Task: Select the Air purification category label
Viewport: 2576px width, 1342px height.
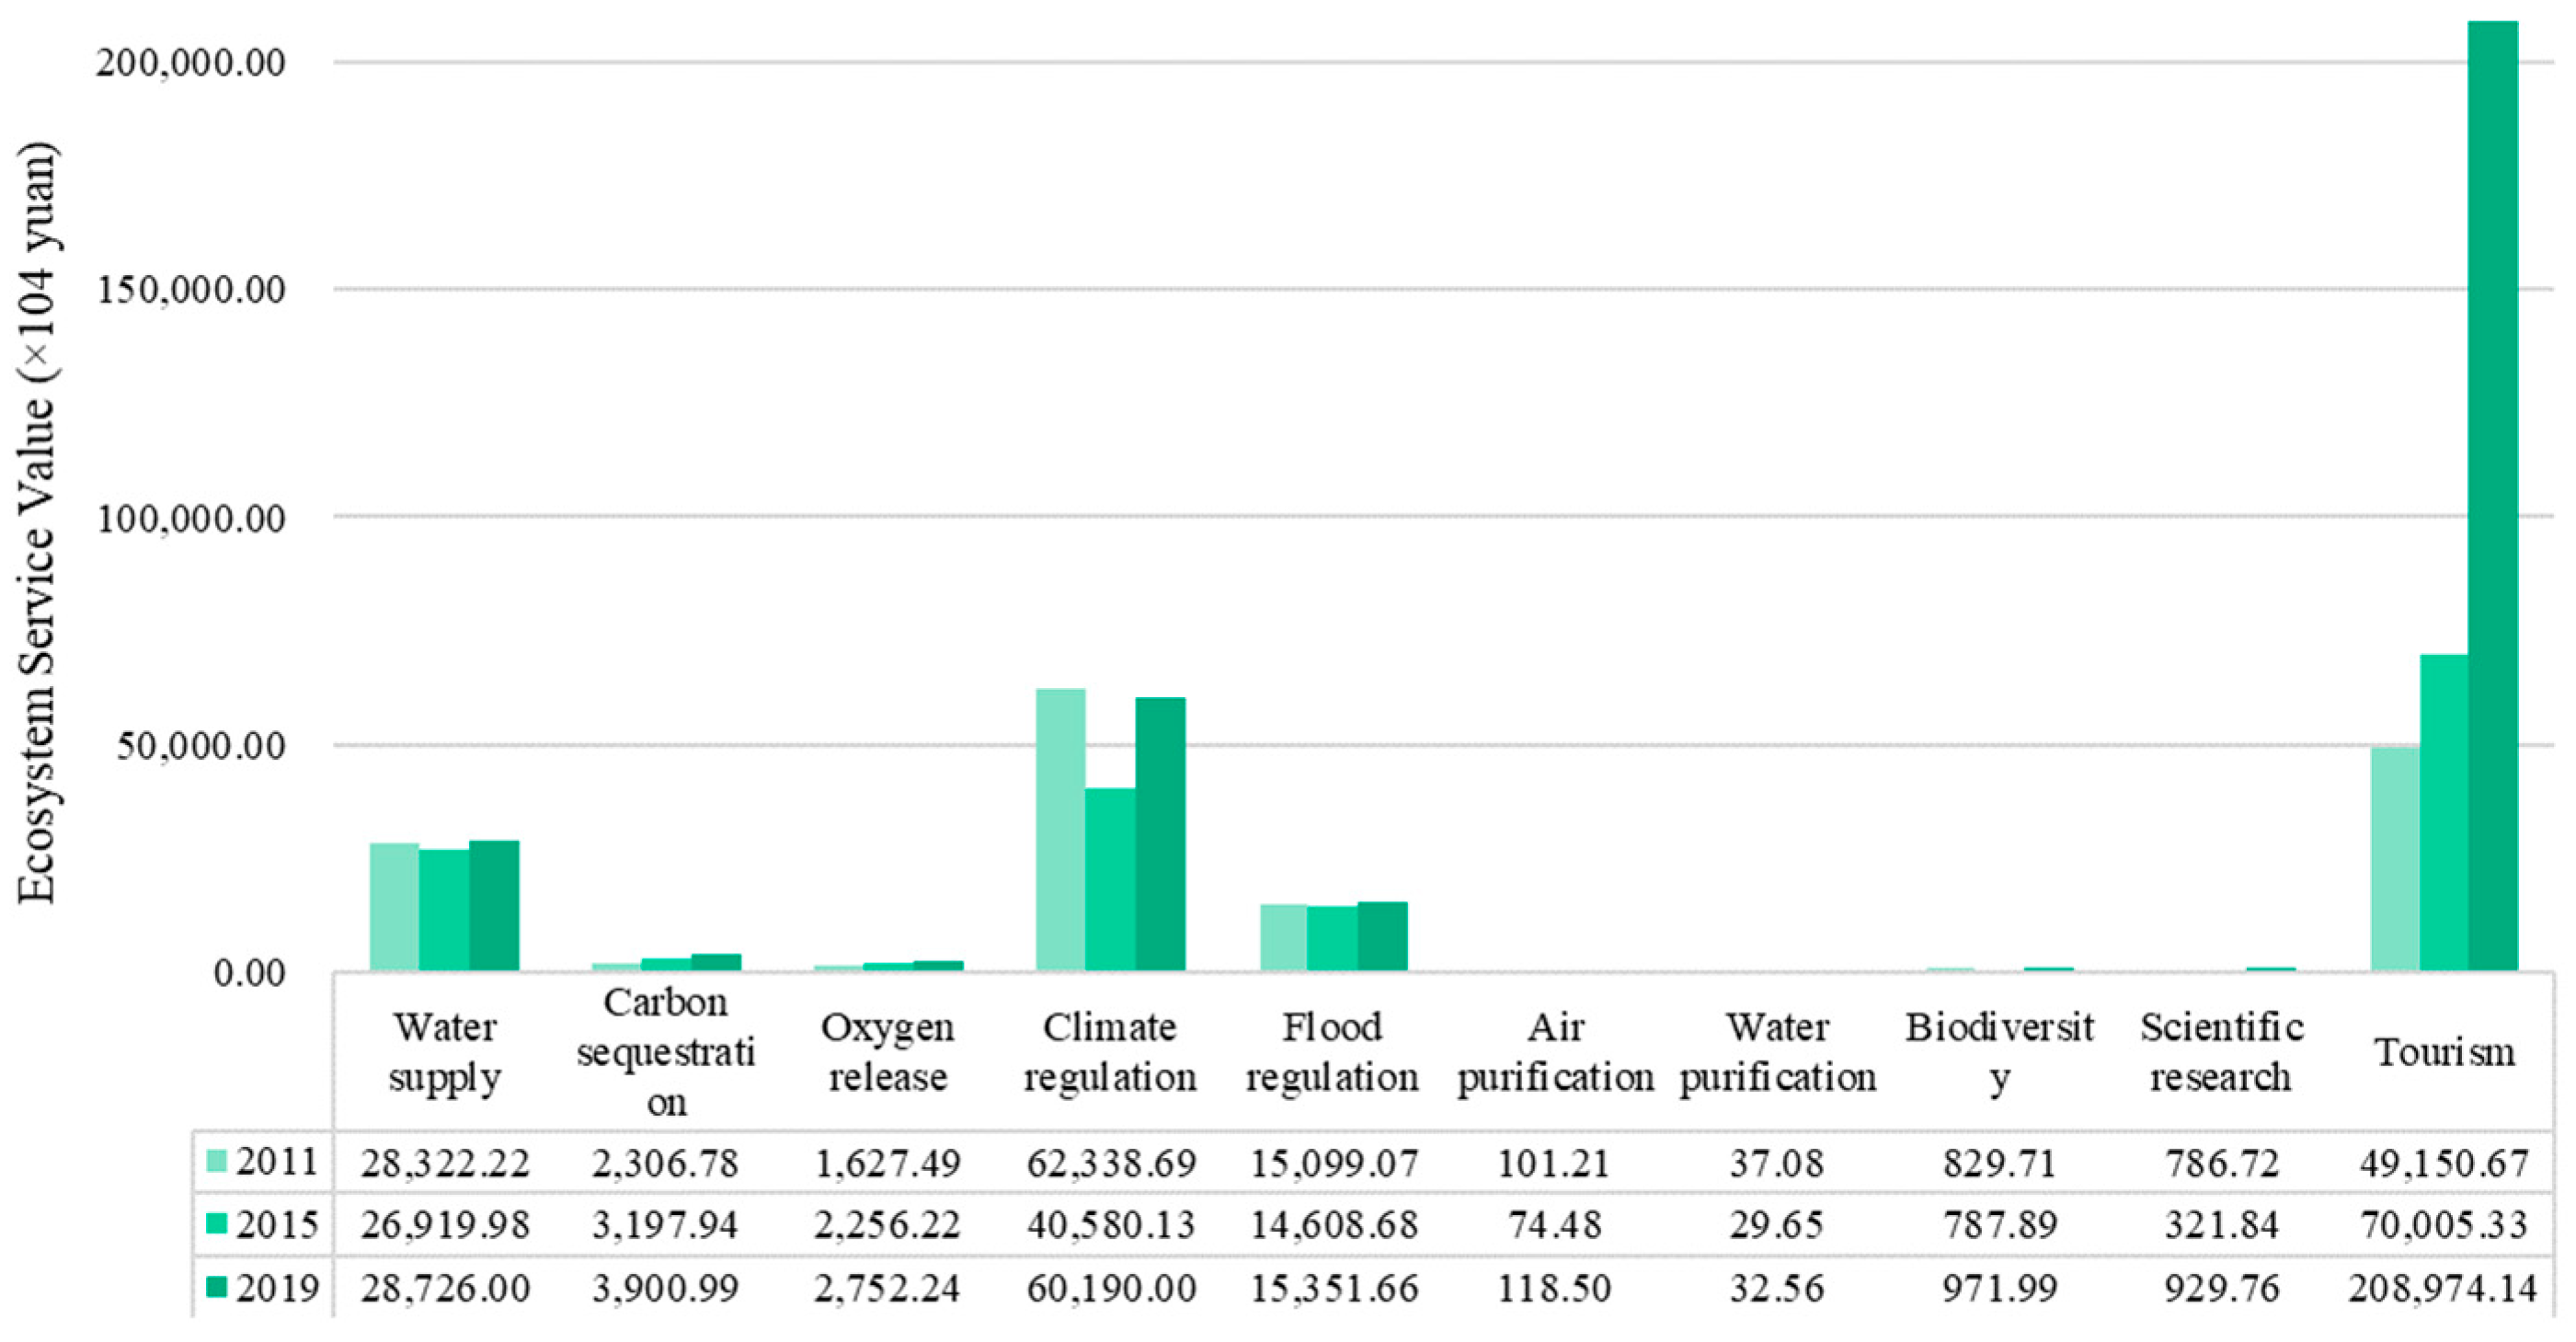Action: pos(1555,1052)
